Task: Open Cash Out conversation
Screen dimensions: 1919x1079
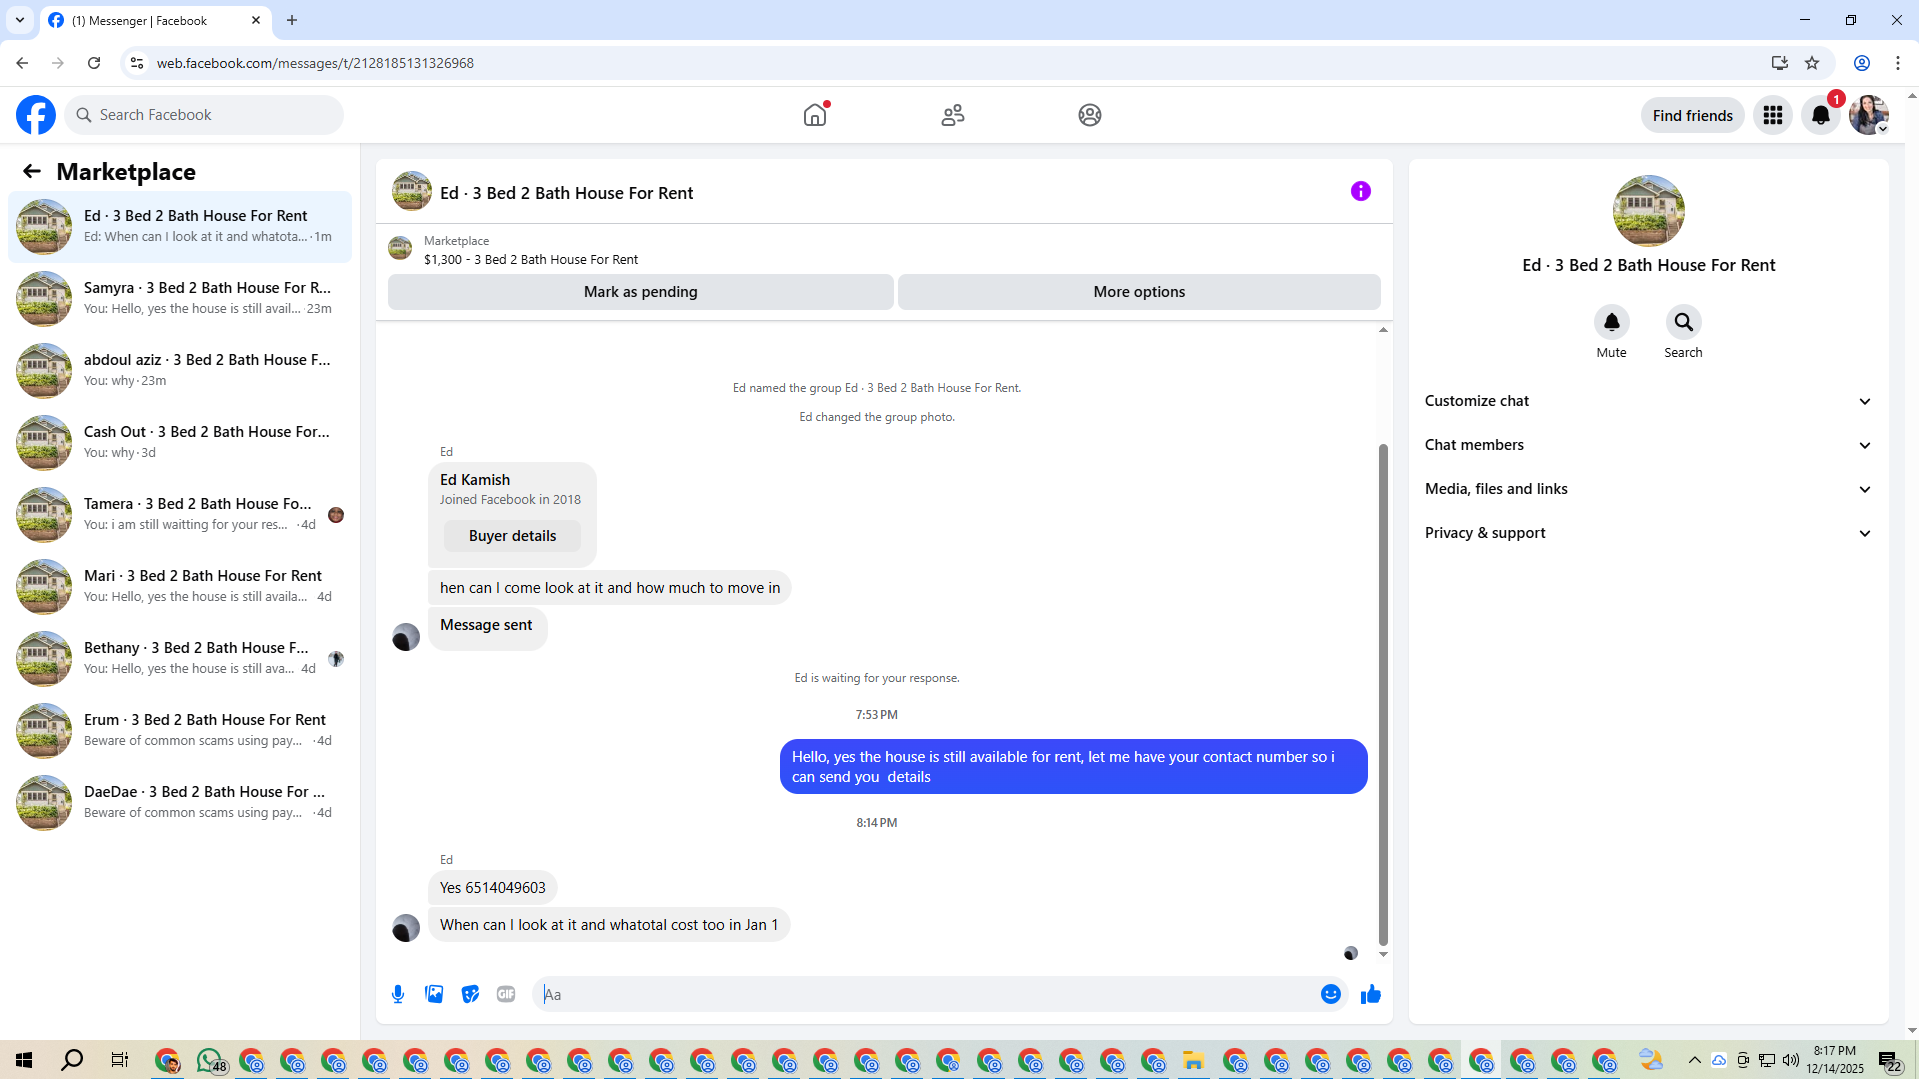Action: click(180, 443)
